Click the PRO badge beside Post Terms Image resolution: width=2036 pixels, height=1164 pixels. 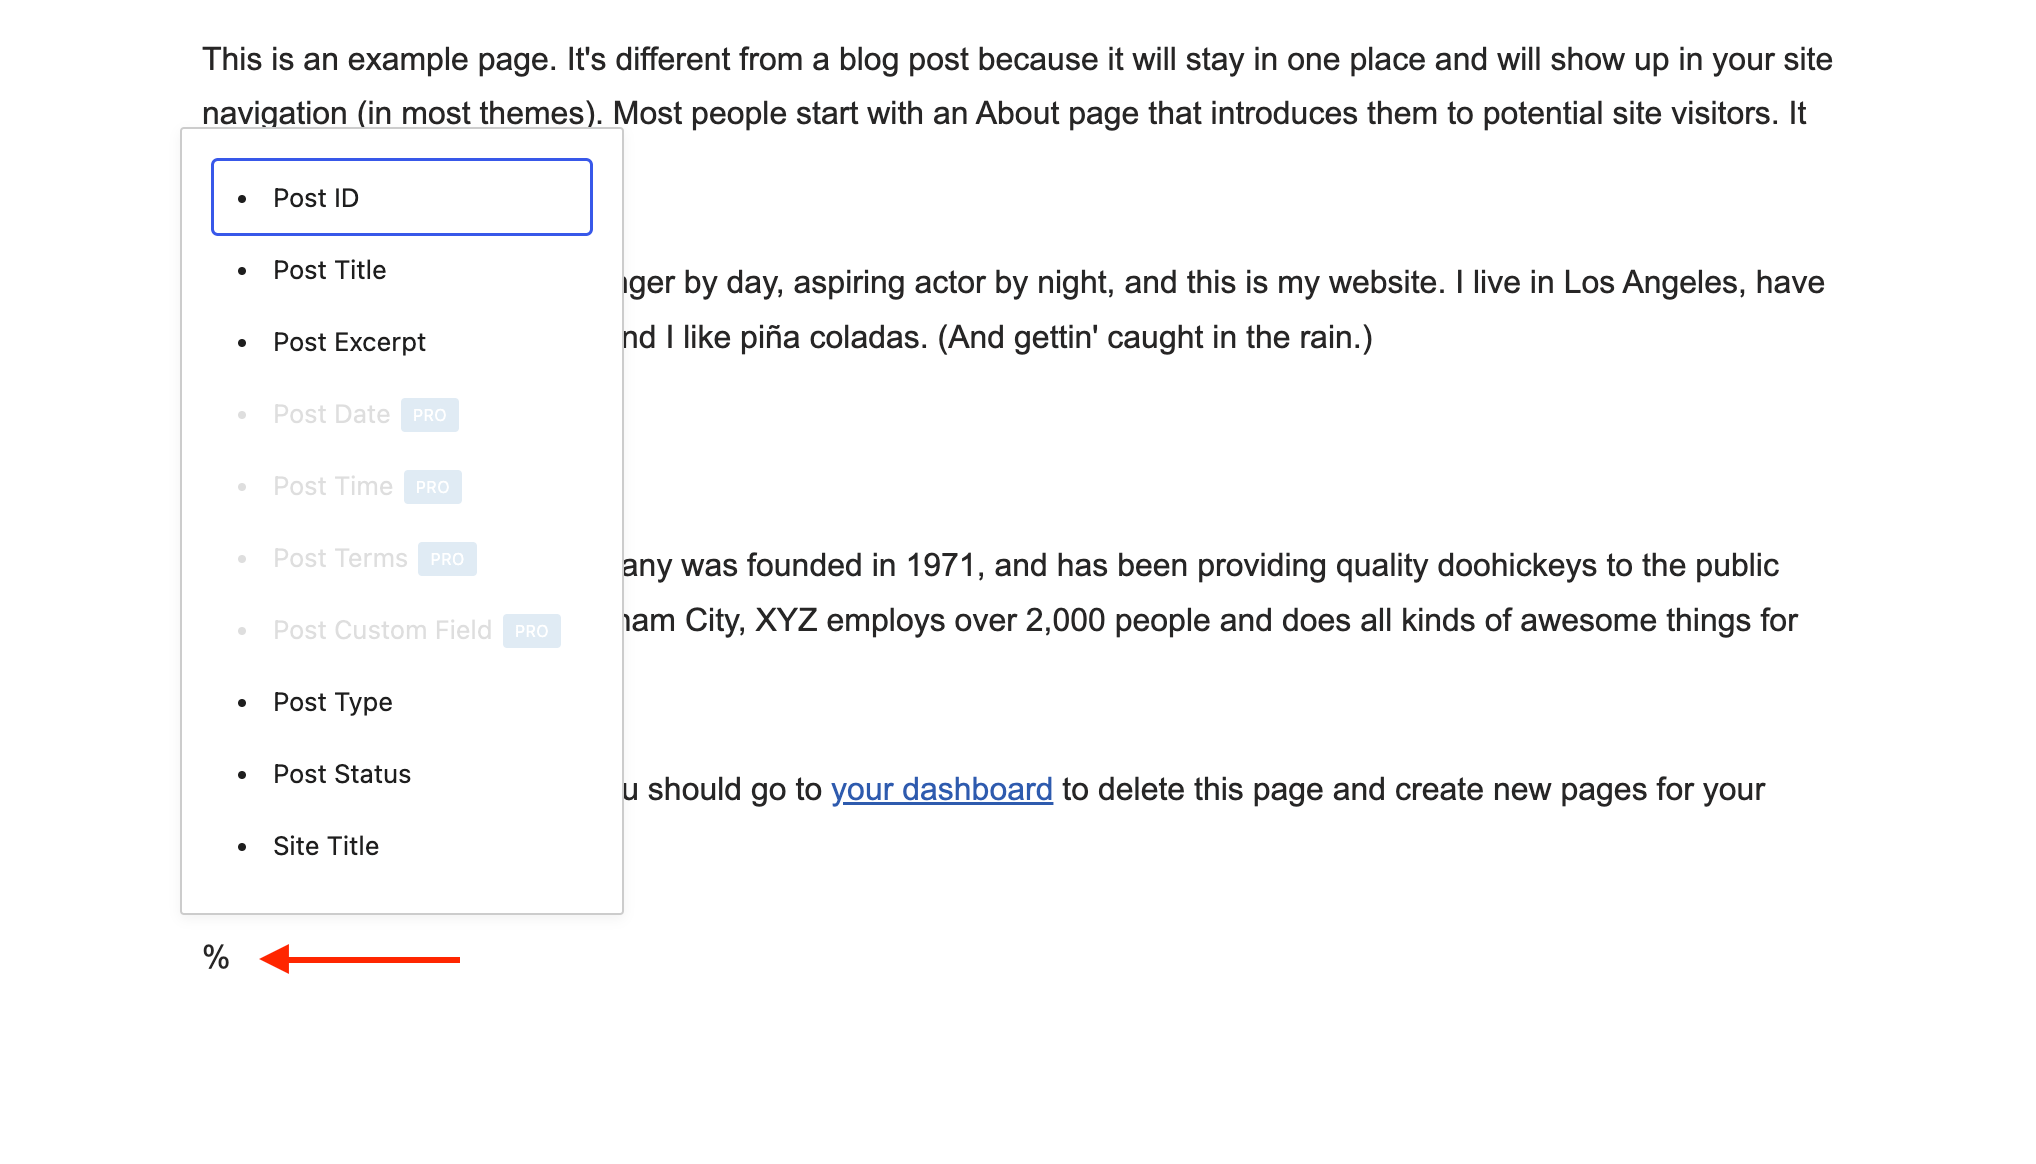(447, 559)
